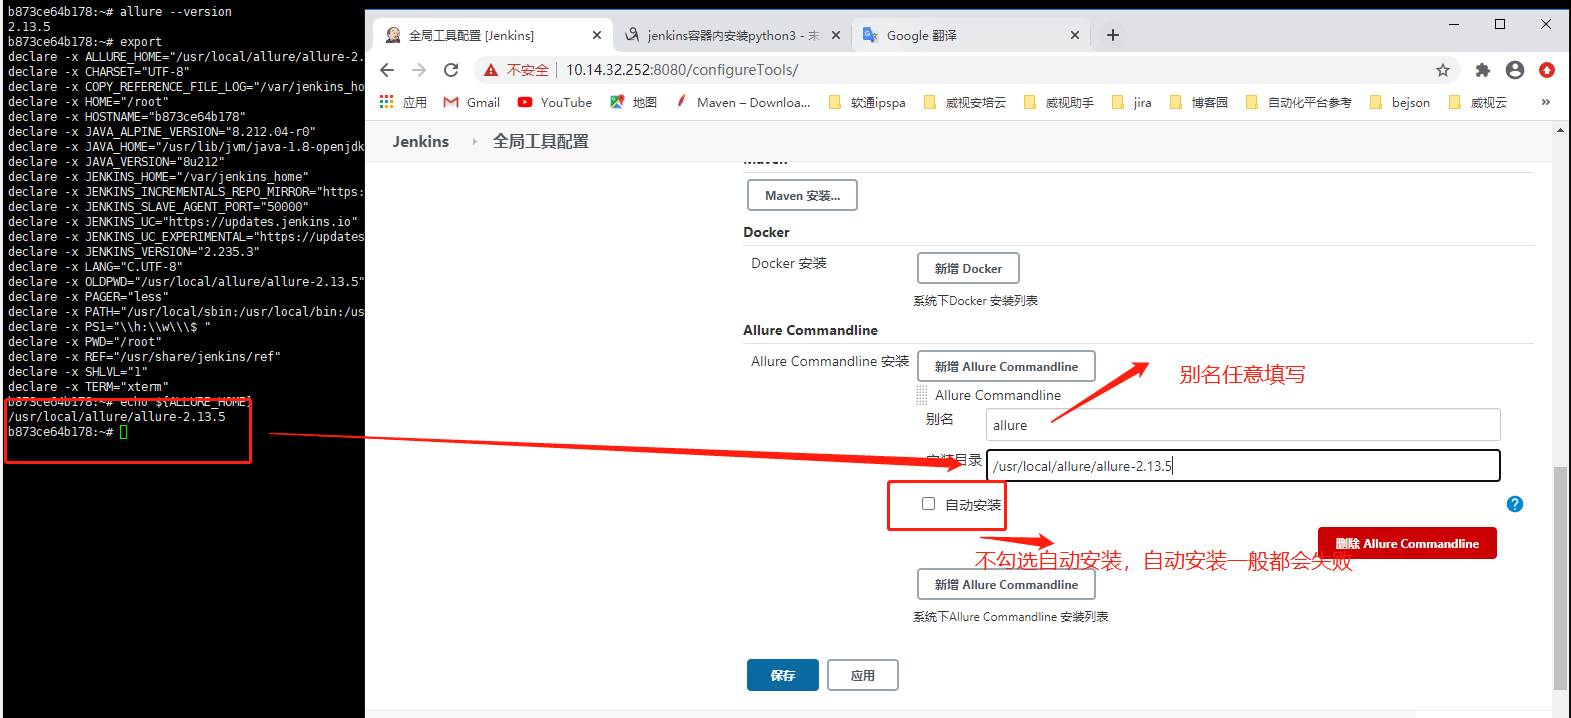Click the terminal line /usr/local/allure/allure-2.13.5
1571x718 pixels.
pos(117,417)
